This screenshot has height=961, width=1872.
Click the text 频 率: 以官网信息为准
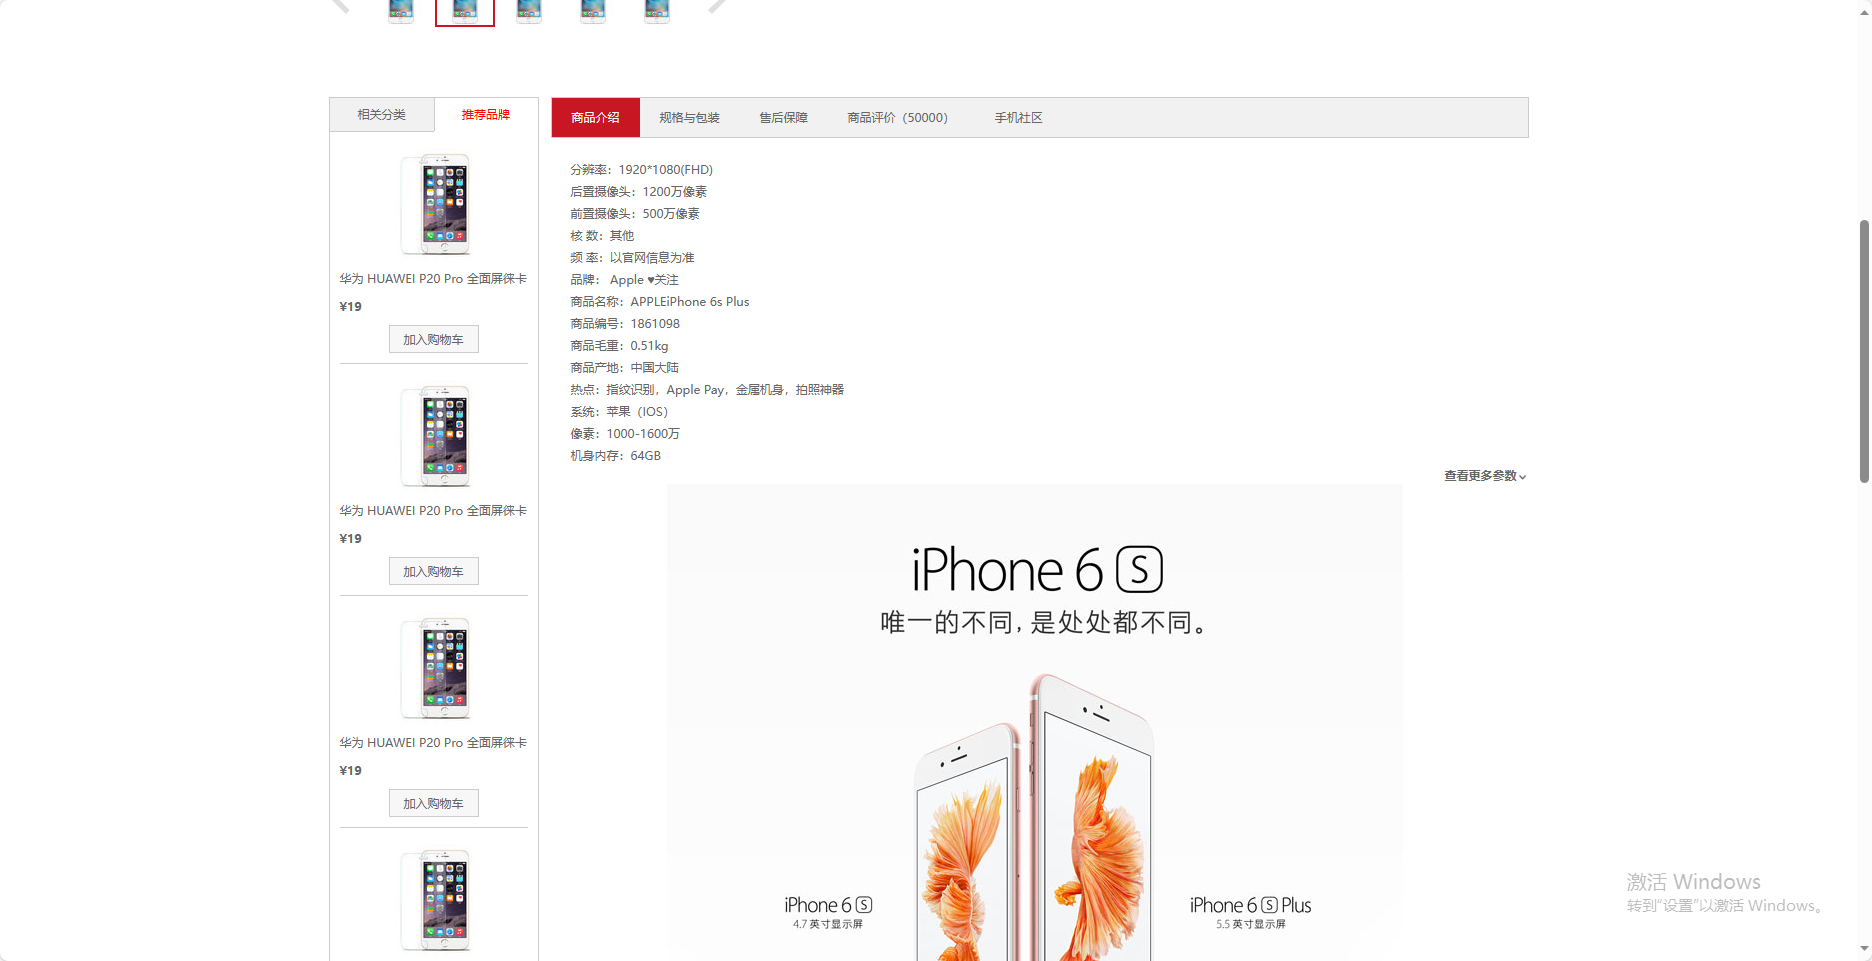pos(632,258)
